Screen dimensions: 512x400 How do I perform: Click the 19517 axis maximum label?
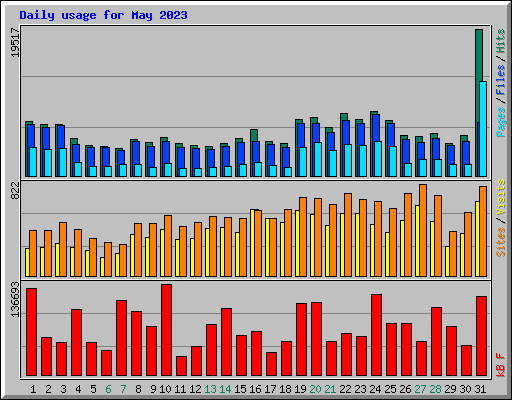15,42
